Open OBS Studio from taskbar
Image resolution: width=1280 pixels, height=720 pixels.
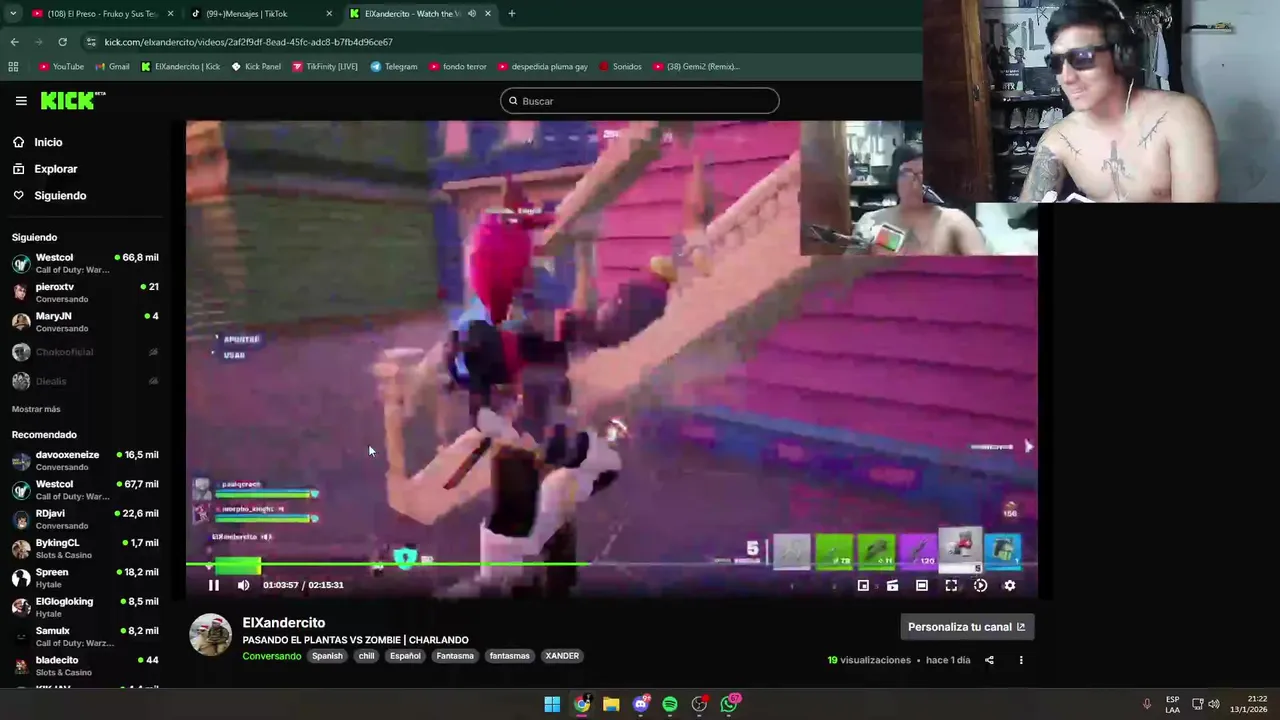coord(699,704)
